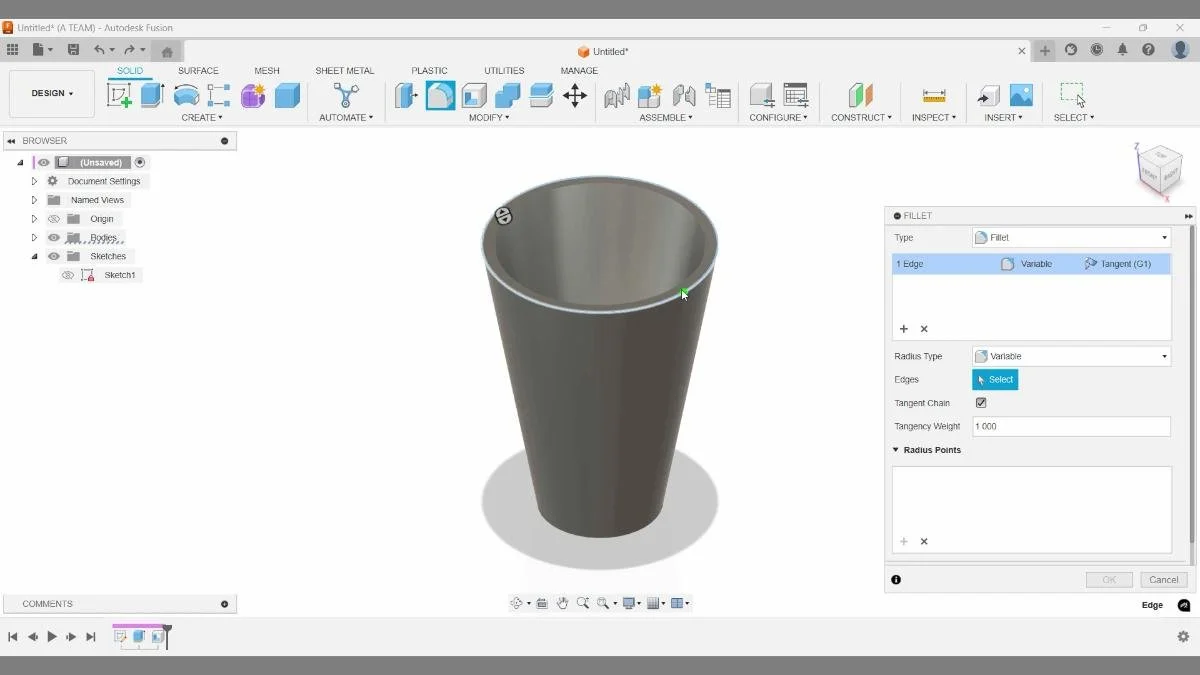The image size is (1200, 675).
Task: Click the highlighted Fillet tool icon
Action: tap(440, 95)
